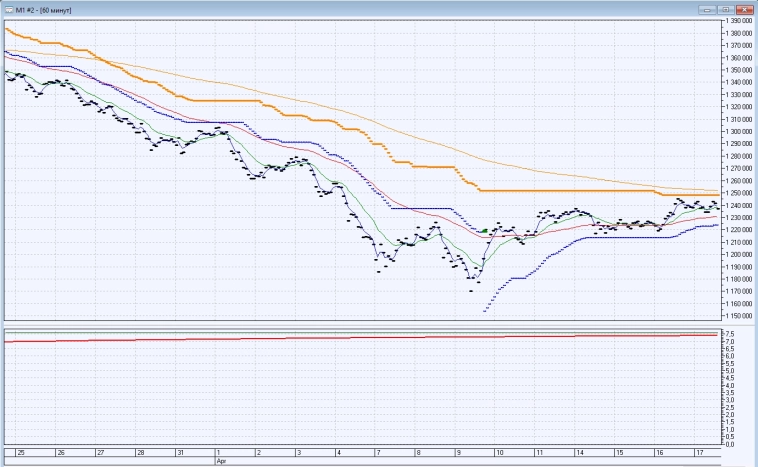The image size is (758, 467).
Task: Minimize the M1 #2 chart window
Action: pyautogui.click(x=709, y=8)
